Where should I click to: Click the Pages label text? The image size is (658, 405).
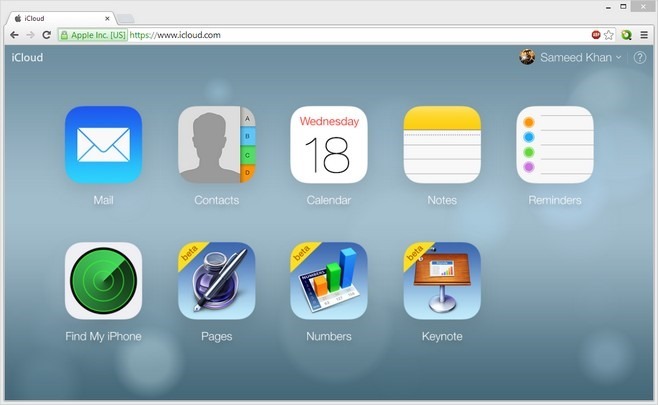point(217,337)
